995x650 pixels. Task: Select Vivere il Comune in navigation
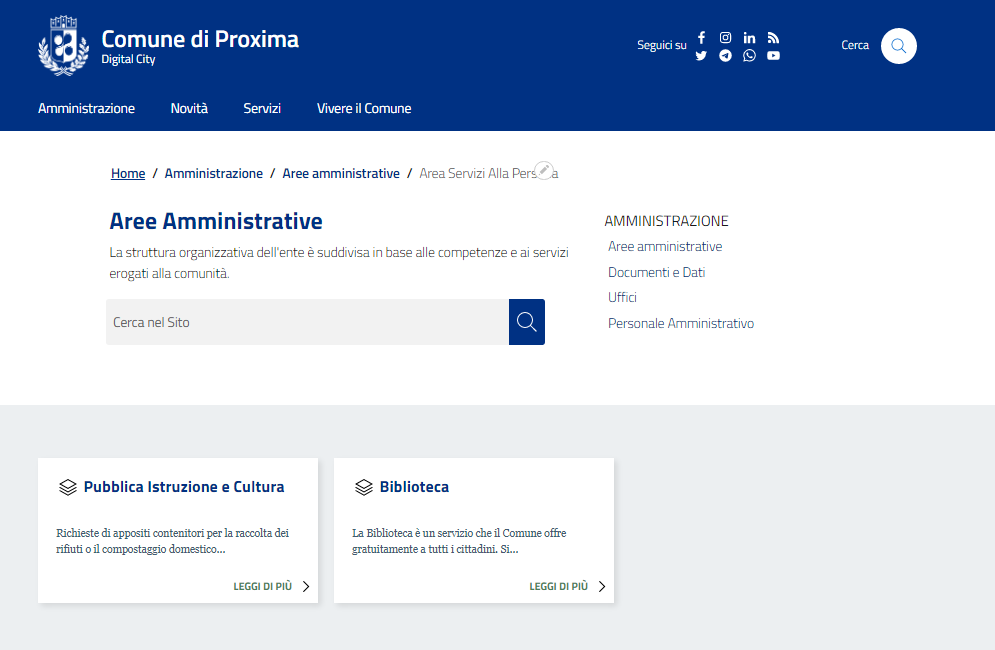pyautogui.click(x=364, y=108)
